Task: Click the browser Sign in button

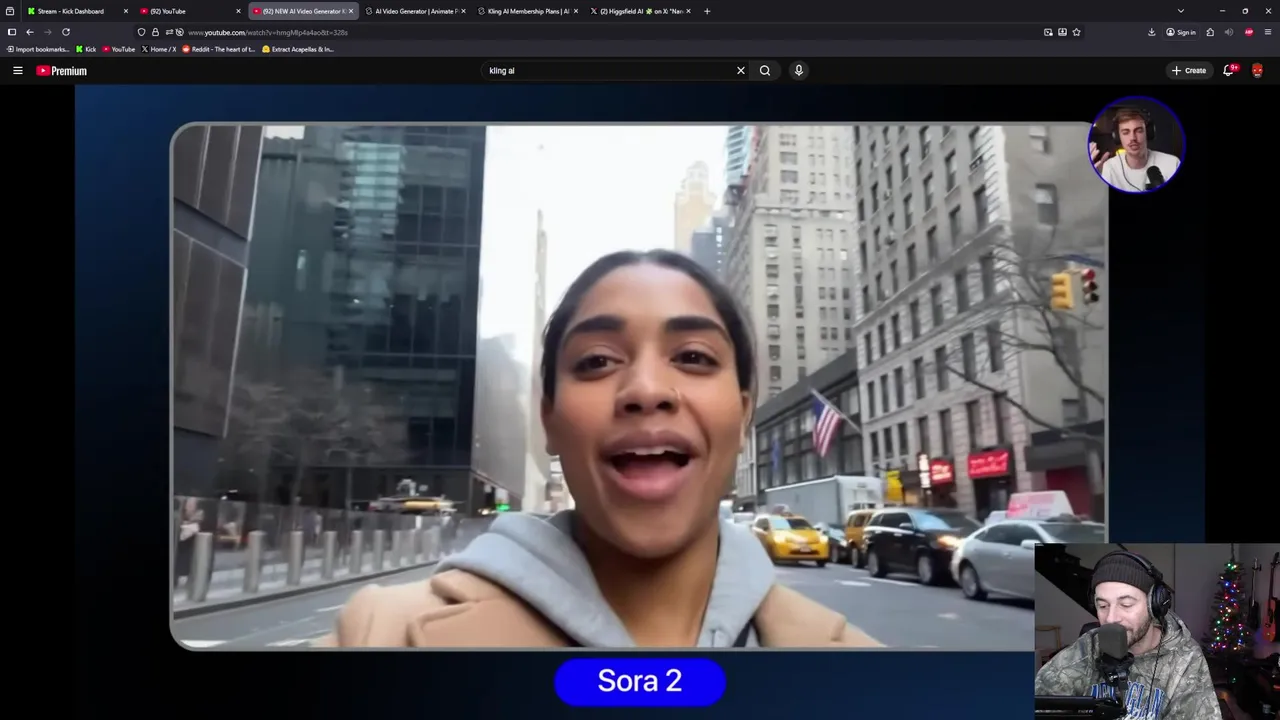Action: click(1181, 32)
